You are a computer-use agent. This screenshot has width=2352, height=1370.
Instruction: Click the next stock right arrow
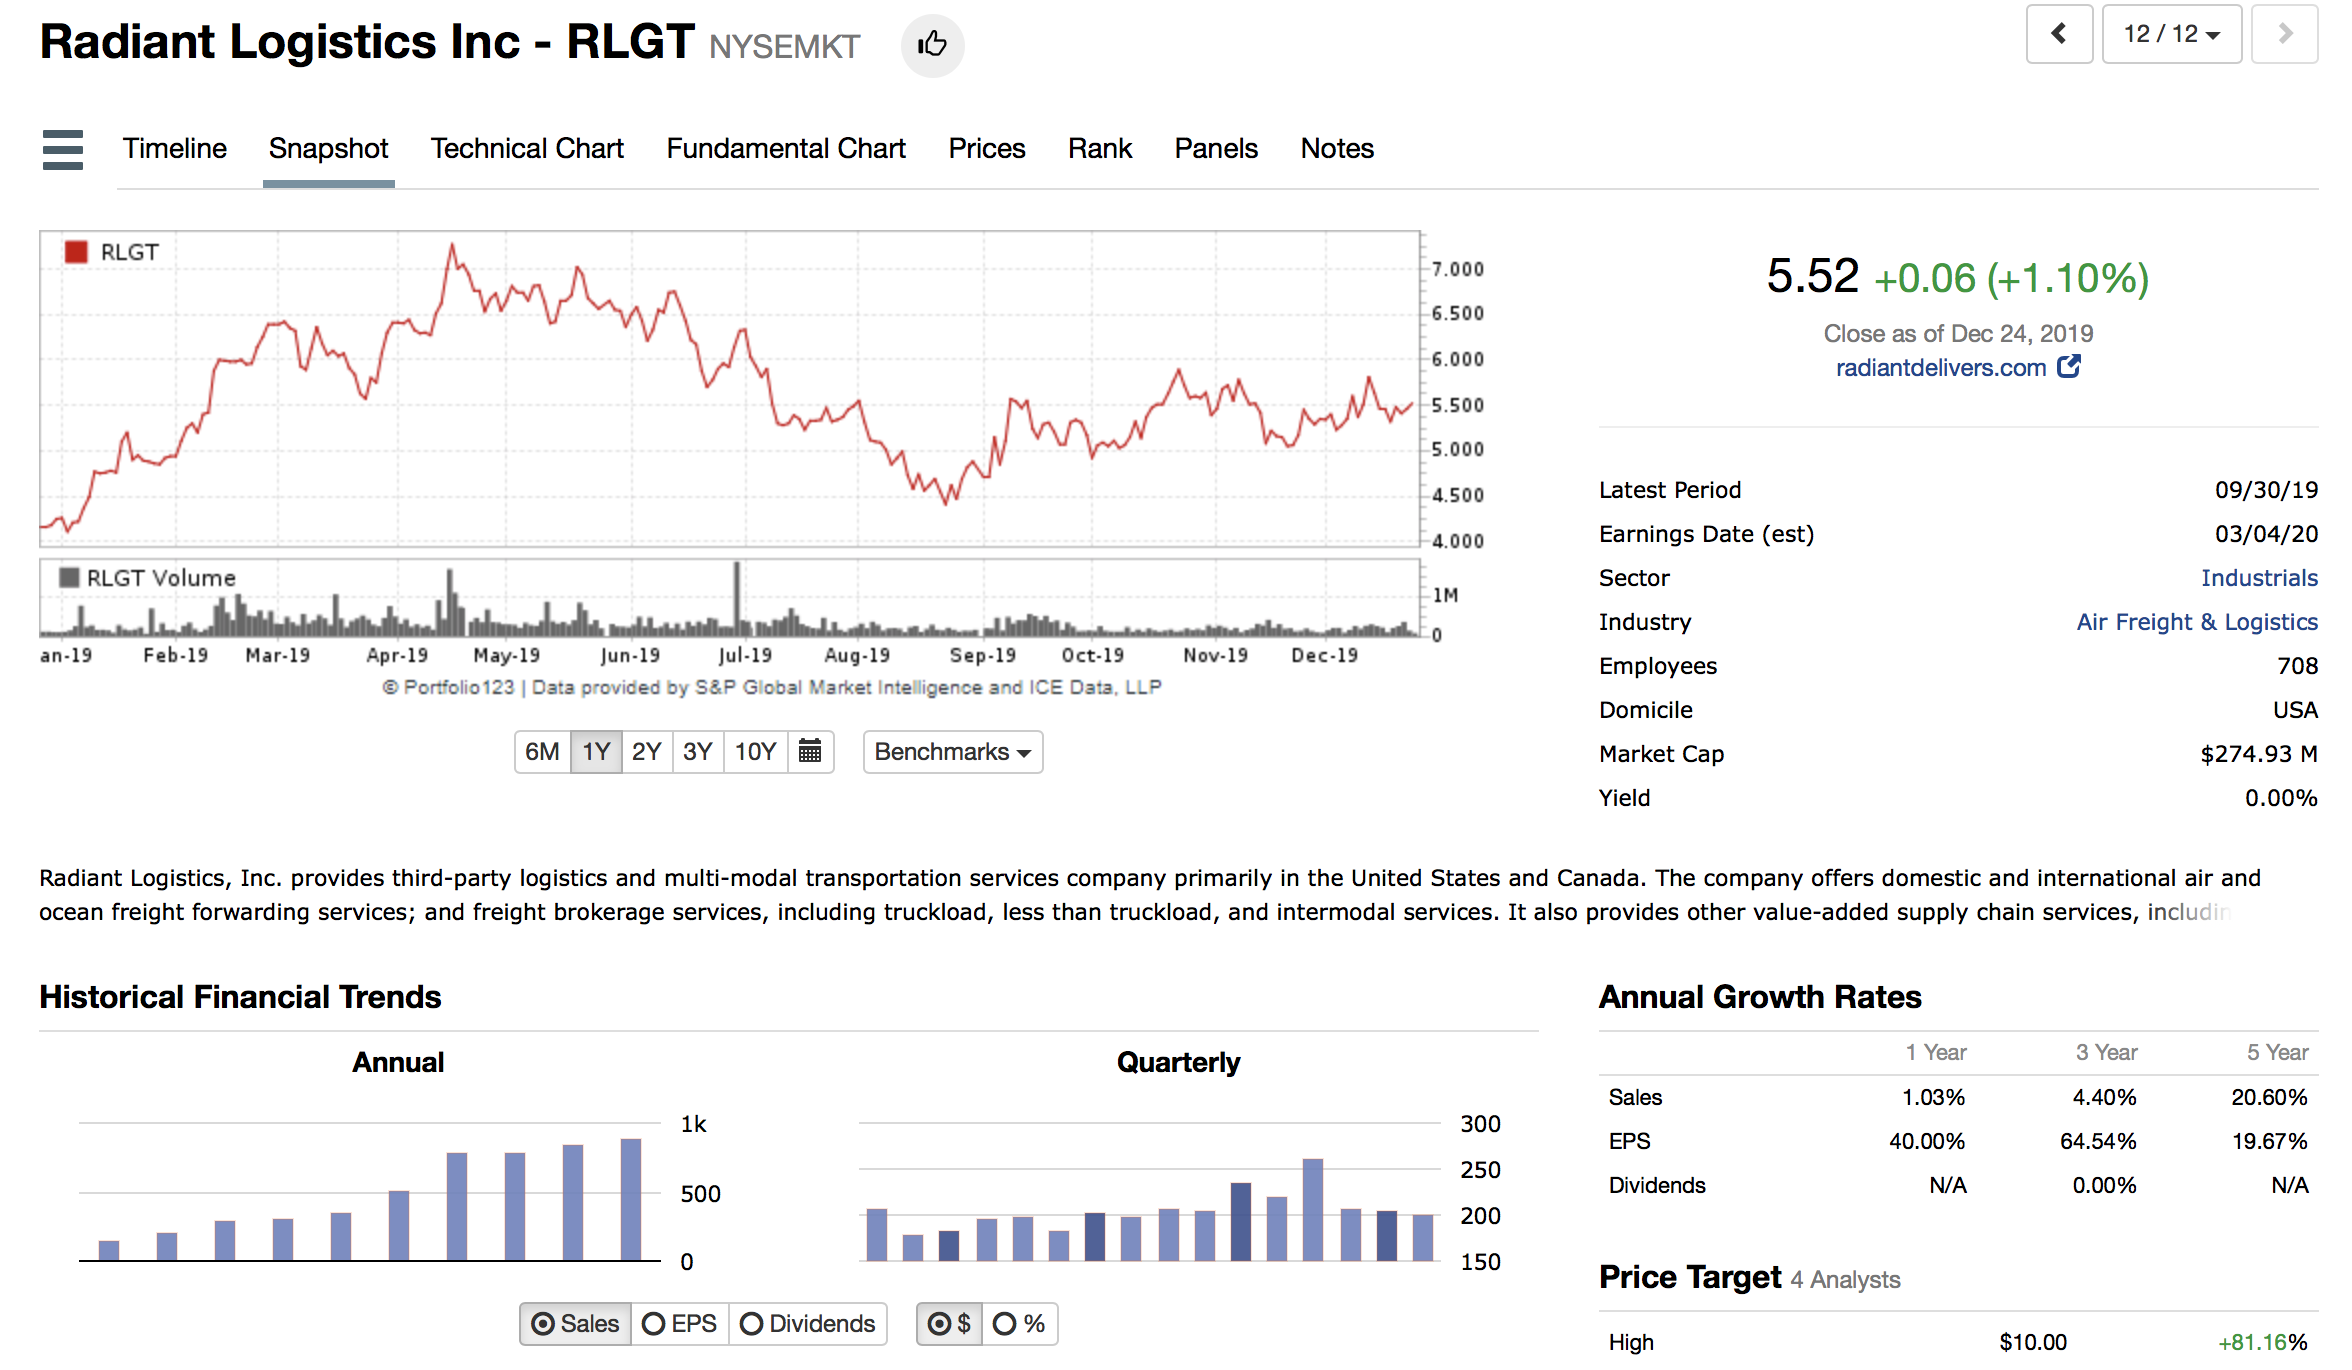2284,34
